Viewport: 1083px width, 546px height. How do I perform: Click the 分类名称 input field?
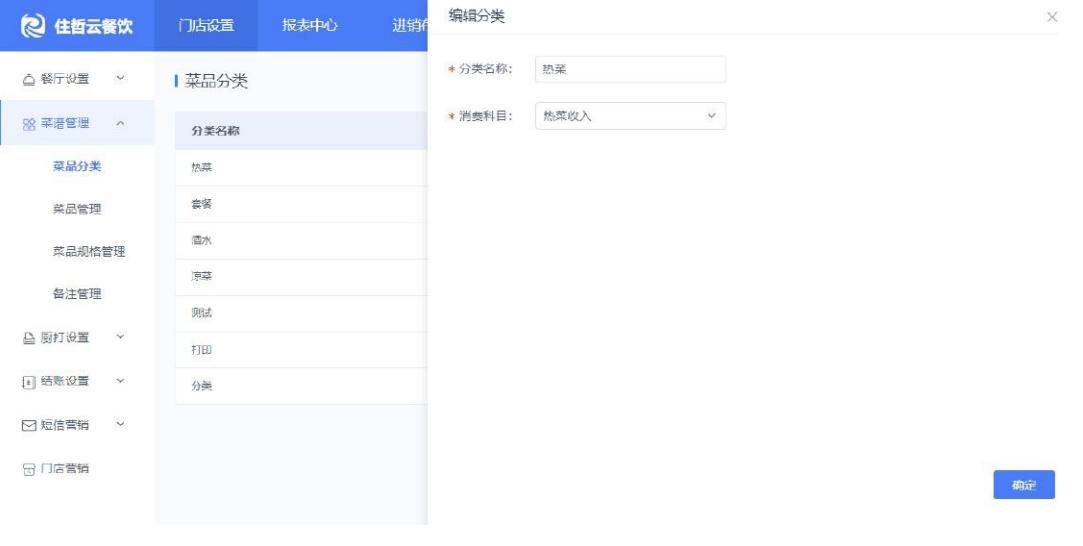click(x=630, y=69)
